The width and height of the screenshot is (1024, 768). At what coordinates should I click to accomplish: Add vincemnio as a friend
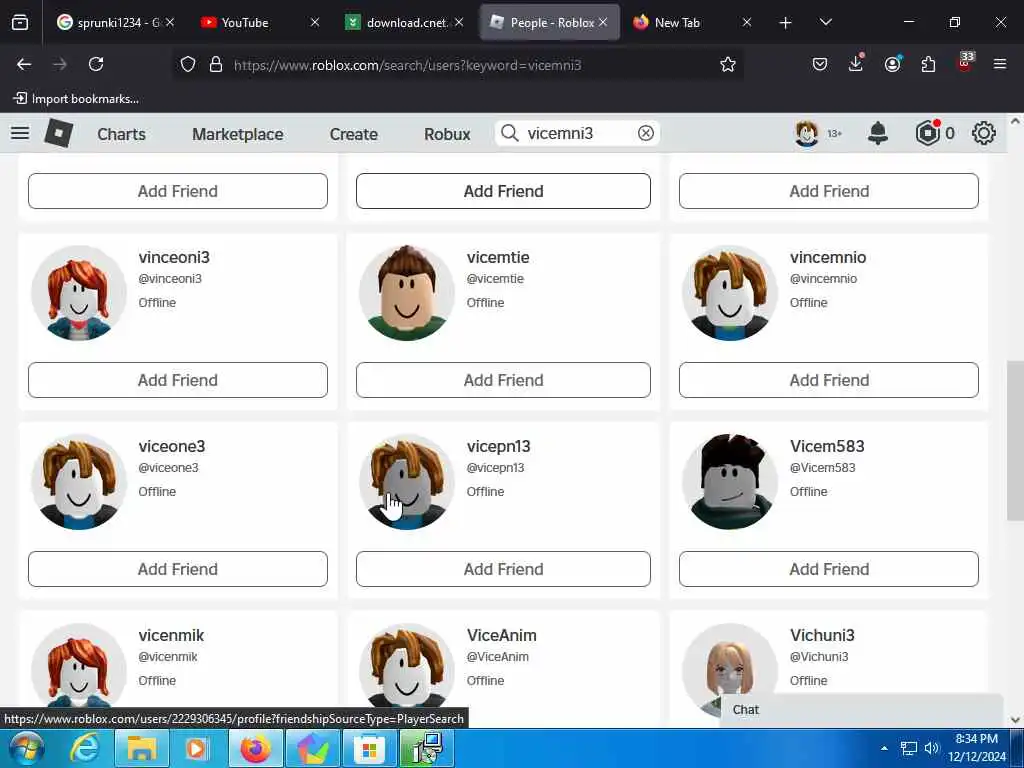829,380
